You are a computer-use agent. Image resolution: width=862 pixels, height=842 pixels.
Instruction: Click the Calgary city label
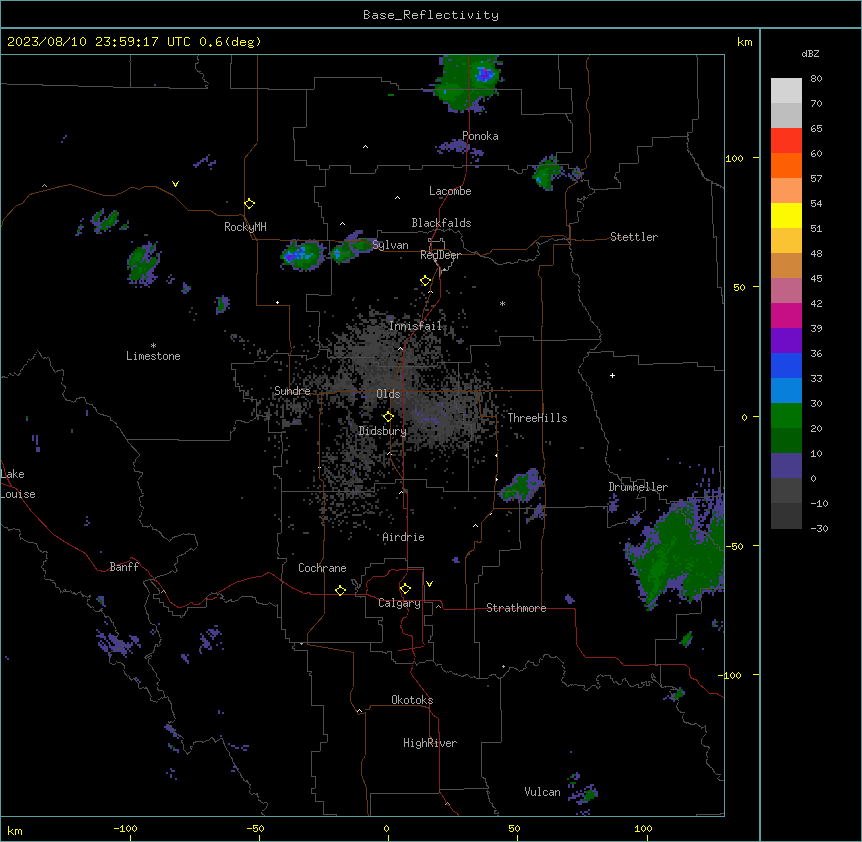(399, 603)
